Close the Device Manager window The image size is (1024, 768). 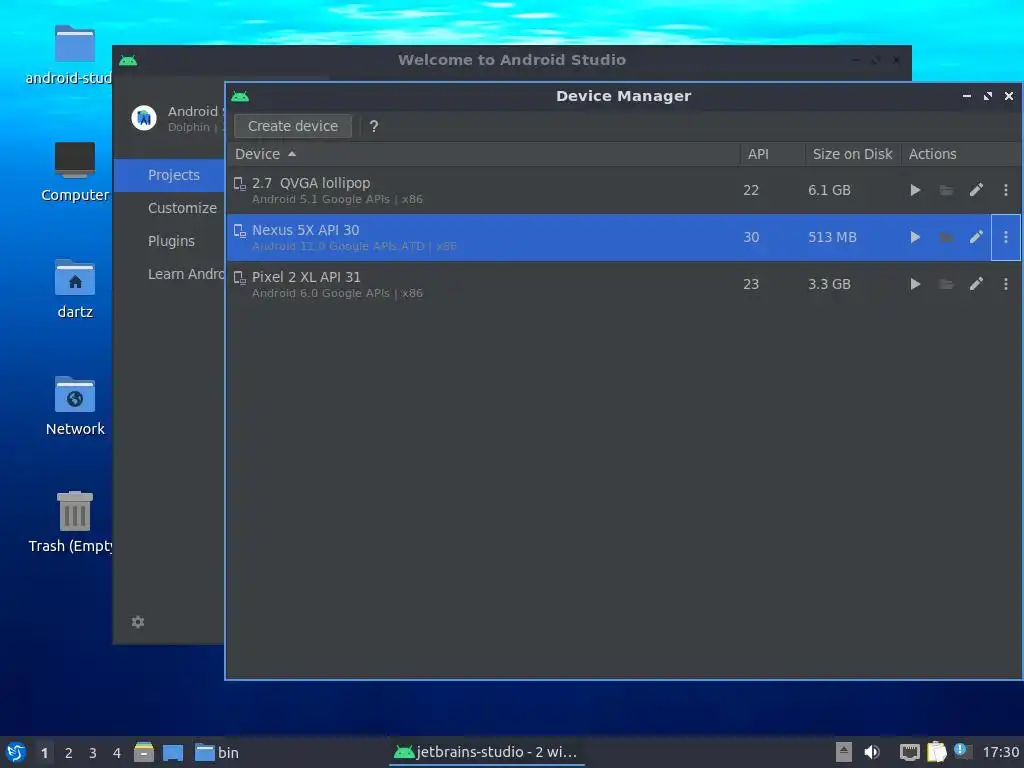[1008, 96]
